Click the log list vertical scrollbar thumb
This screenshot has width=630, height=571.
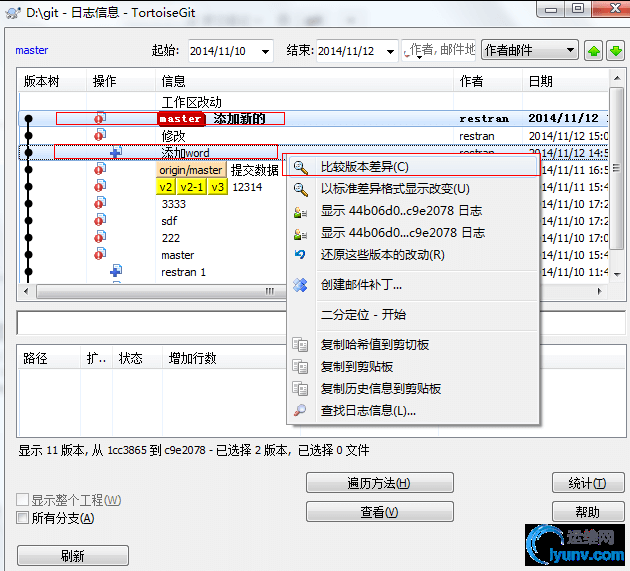point(616,168)
